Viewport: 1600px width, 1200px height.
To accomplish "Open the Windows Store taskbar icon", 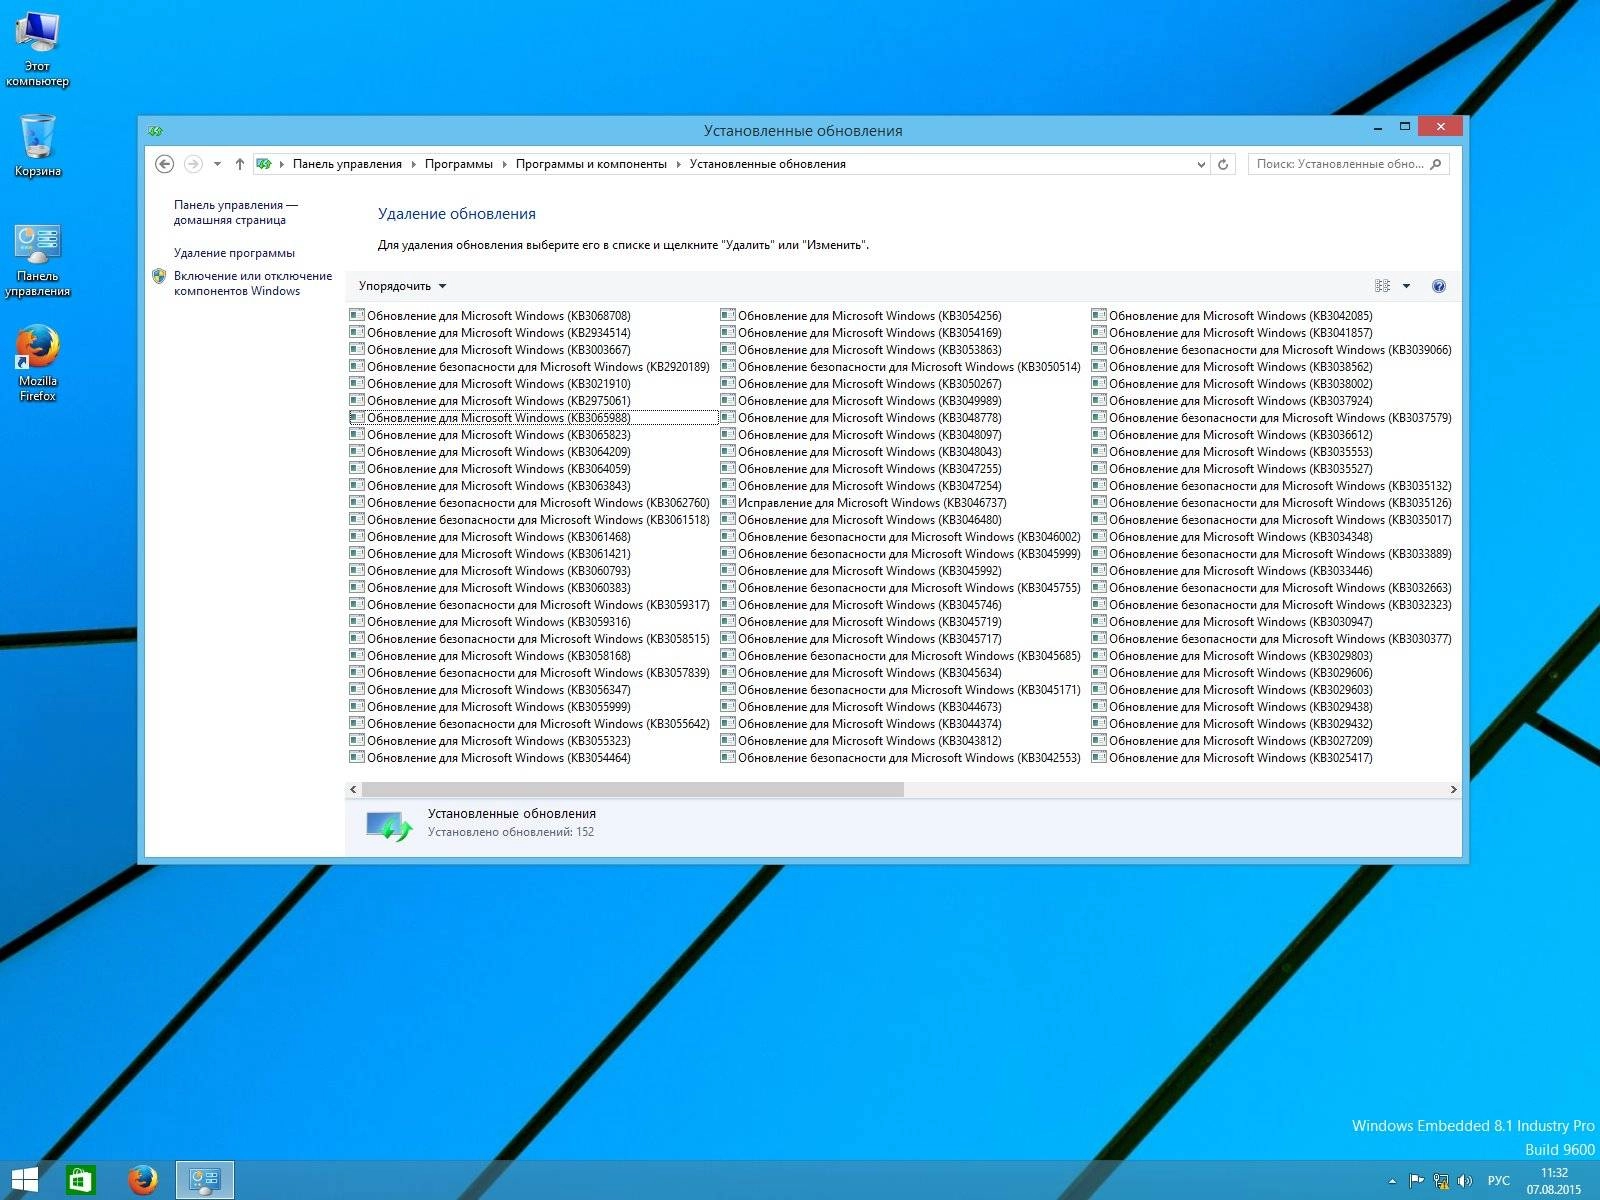I will (80, 1180).
